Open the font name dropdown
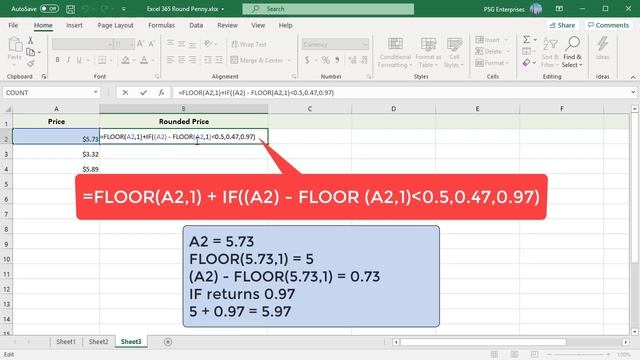 pos(110,44)
